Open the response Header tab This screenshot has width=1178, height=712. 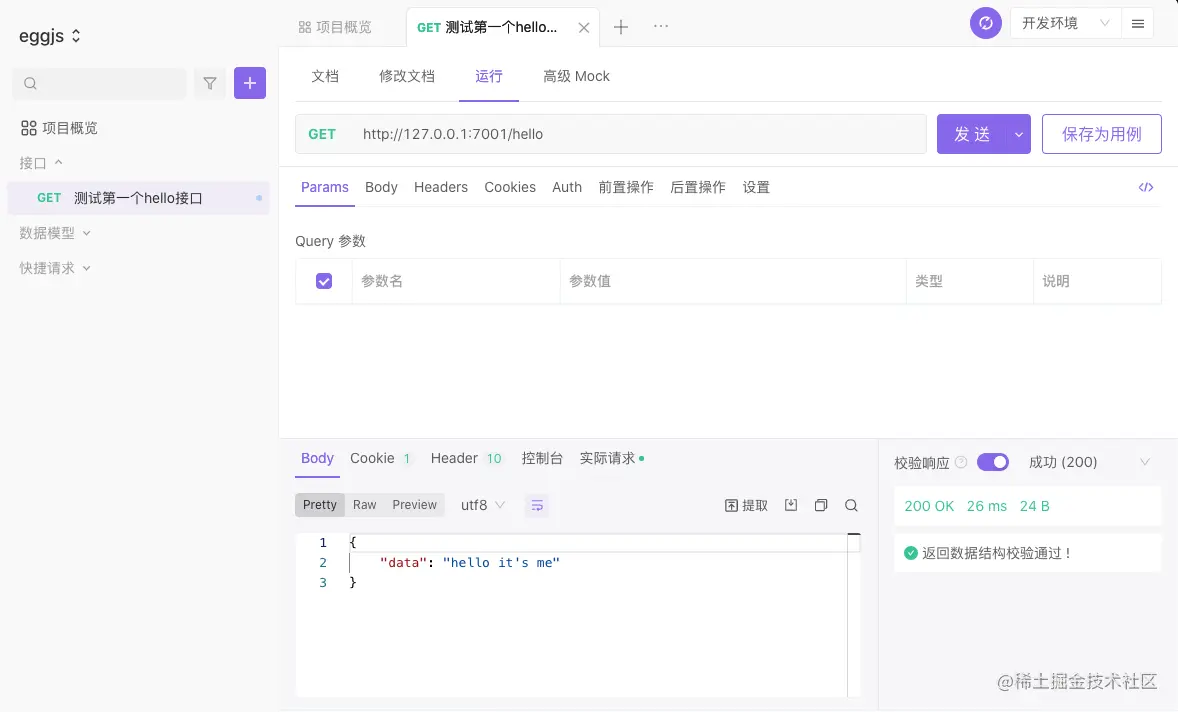pos(466,458)
